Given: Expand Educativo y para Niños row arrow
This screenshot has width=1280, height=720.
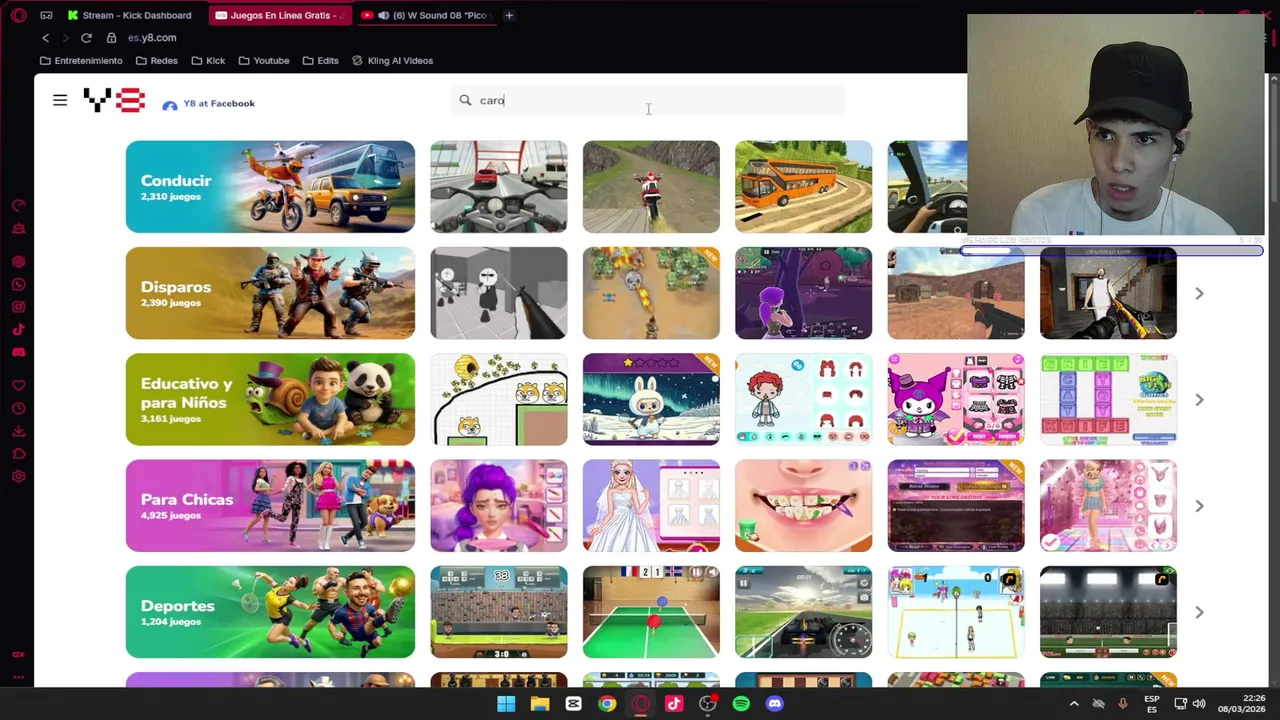Looking at the screenshot, I should click(x=1199, y=400).
